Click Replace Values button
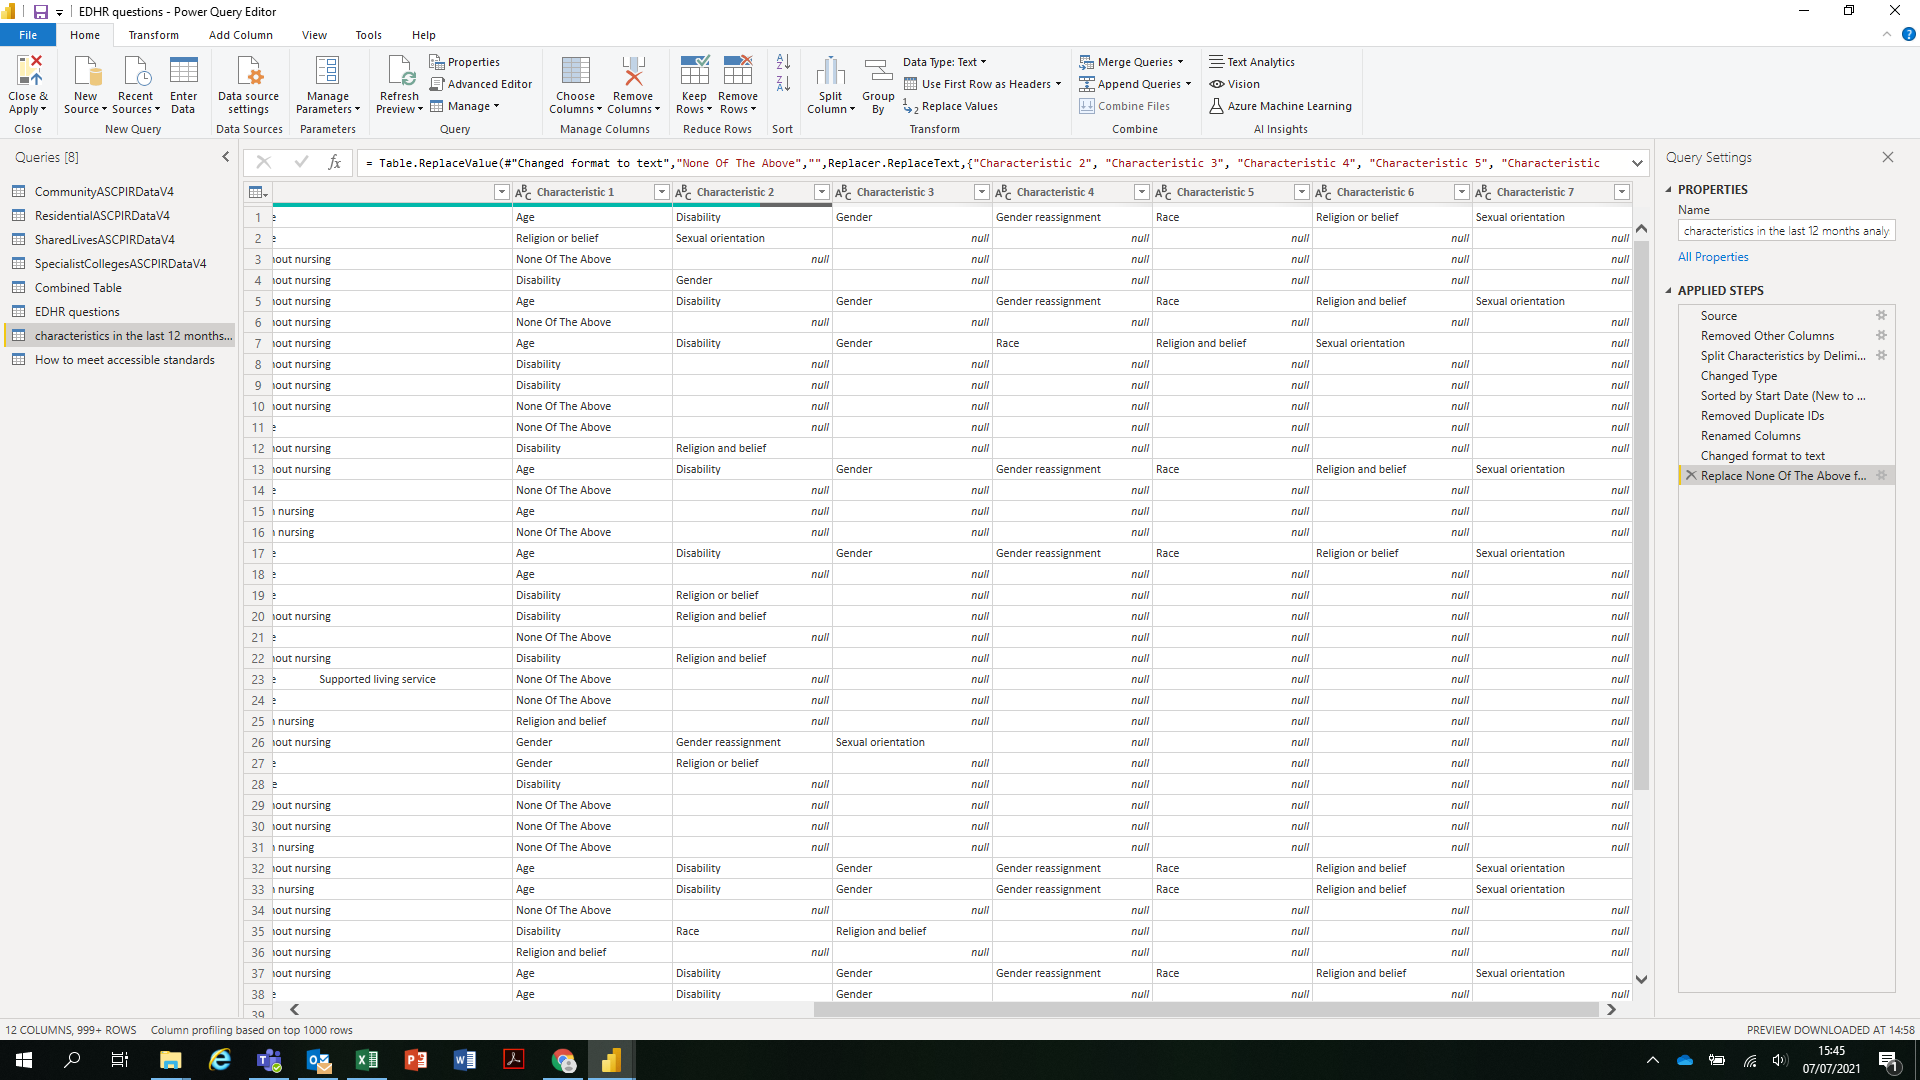 950,106
